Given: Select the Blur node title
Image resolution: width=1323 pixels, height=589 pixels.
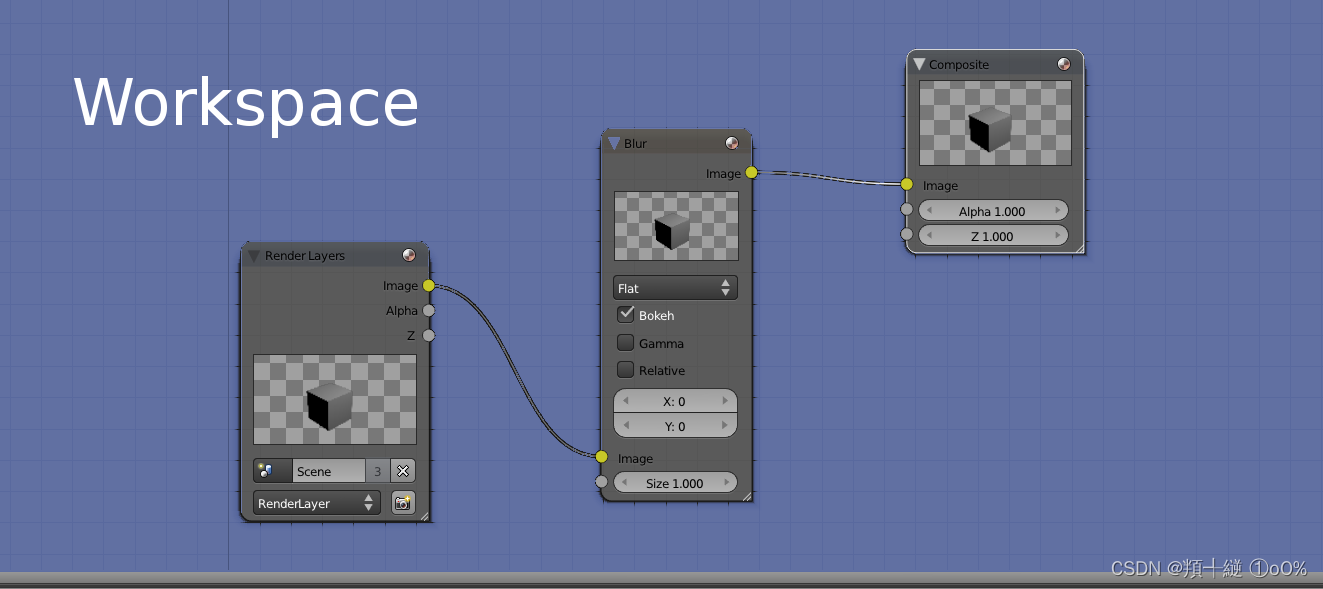Looking at the screenshot, I should click(x=635, y=144).
